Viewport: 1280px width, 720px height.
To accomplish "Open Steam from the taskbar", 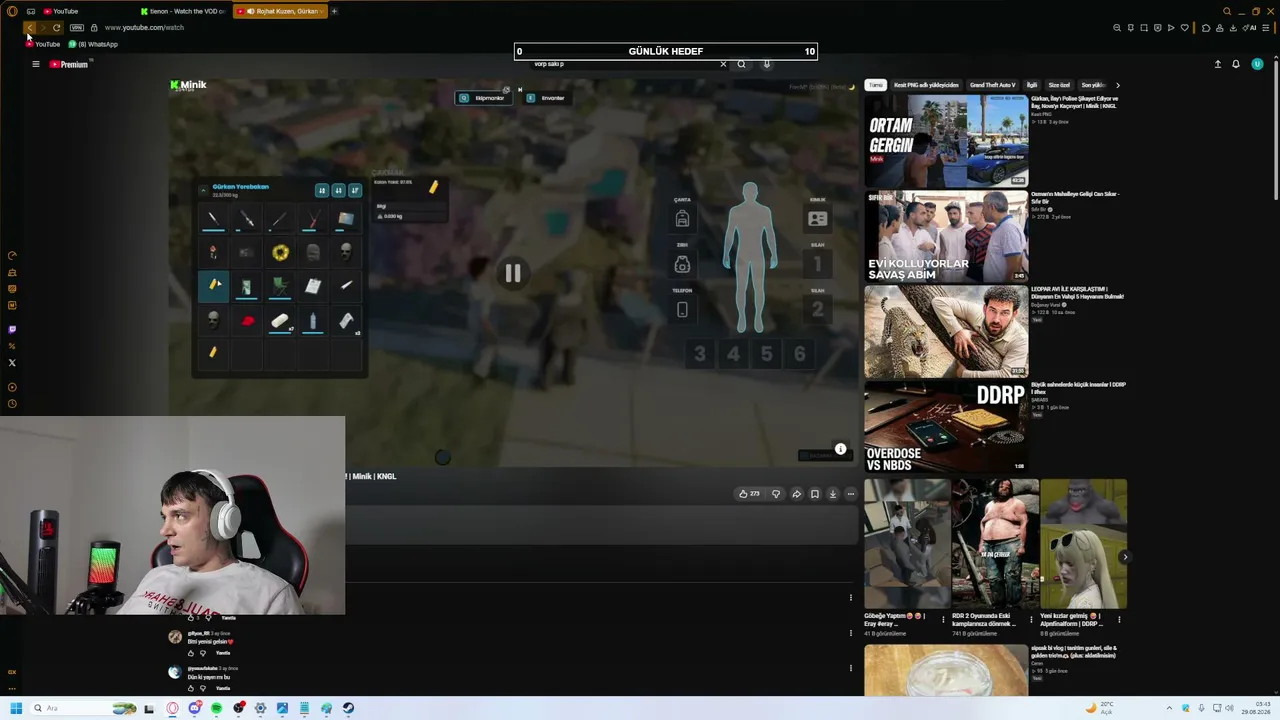I will click(348, 708).
